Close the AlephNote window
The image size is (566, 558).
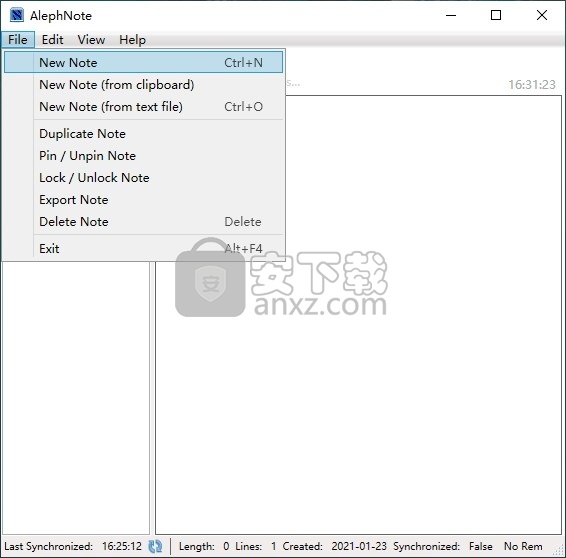tap(542, 15)
